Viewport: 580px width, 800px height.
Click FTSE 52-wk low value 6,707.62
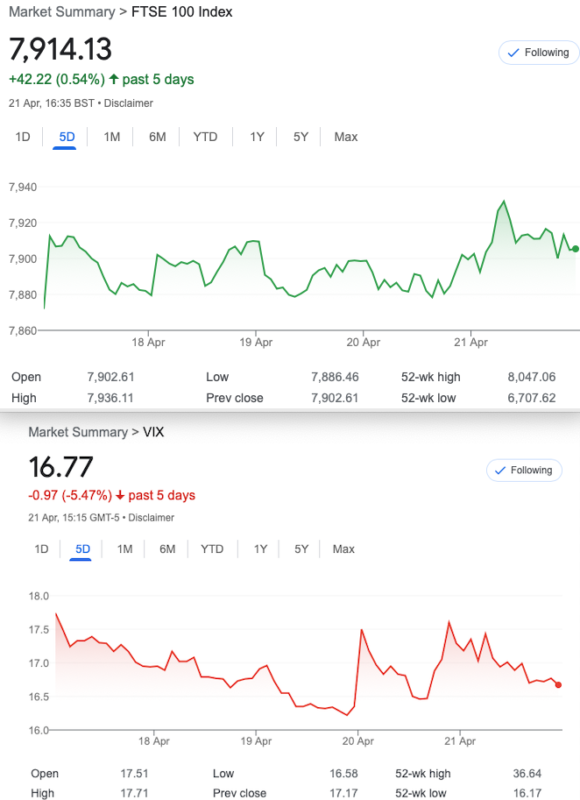532,398
